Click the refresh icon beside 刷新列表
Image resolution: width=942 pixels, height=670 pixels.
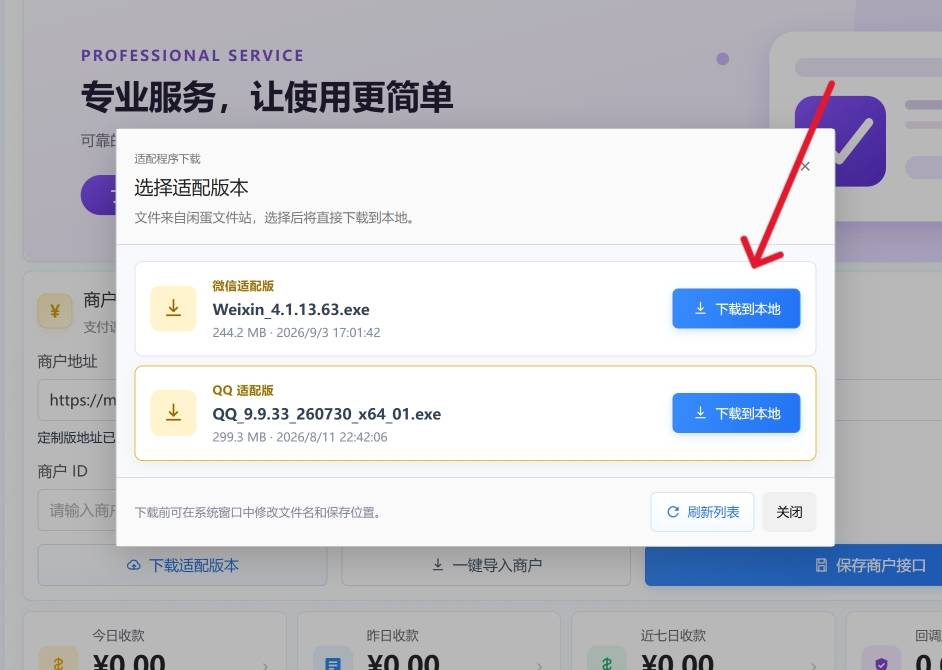click(673, 512)
